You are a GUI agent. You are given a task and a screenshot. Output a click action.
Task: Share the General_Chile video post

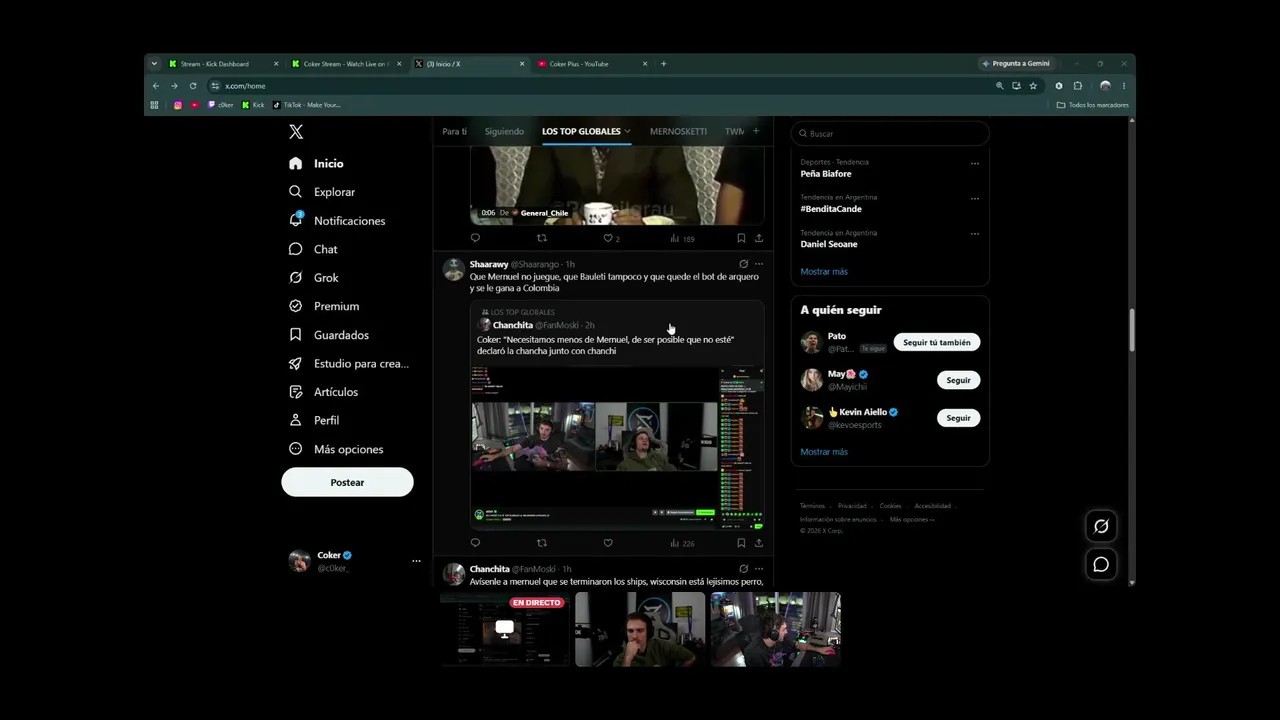pyautogui.click(x=759, y=238)
